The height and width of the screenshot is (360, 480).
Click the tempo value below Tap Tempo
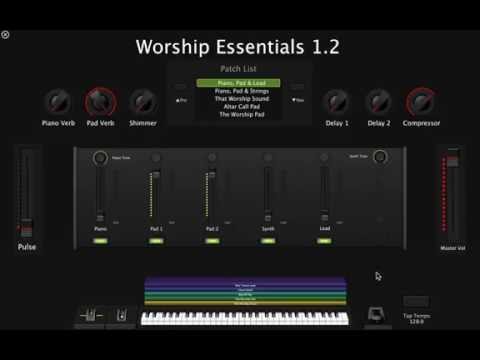pyautogui.click(x=417, y=322)
